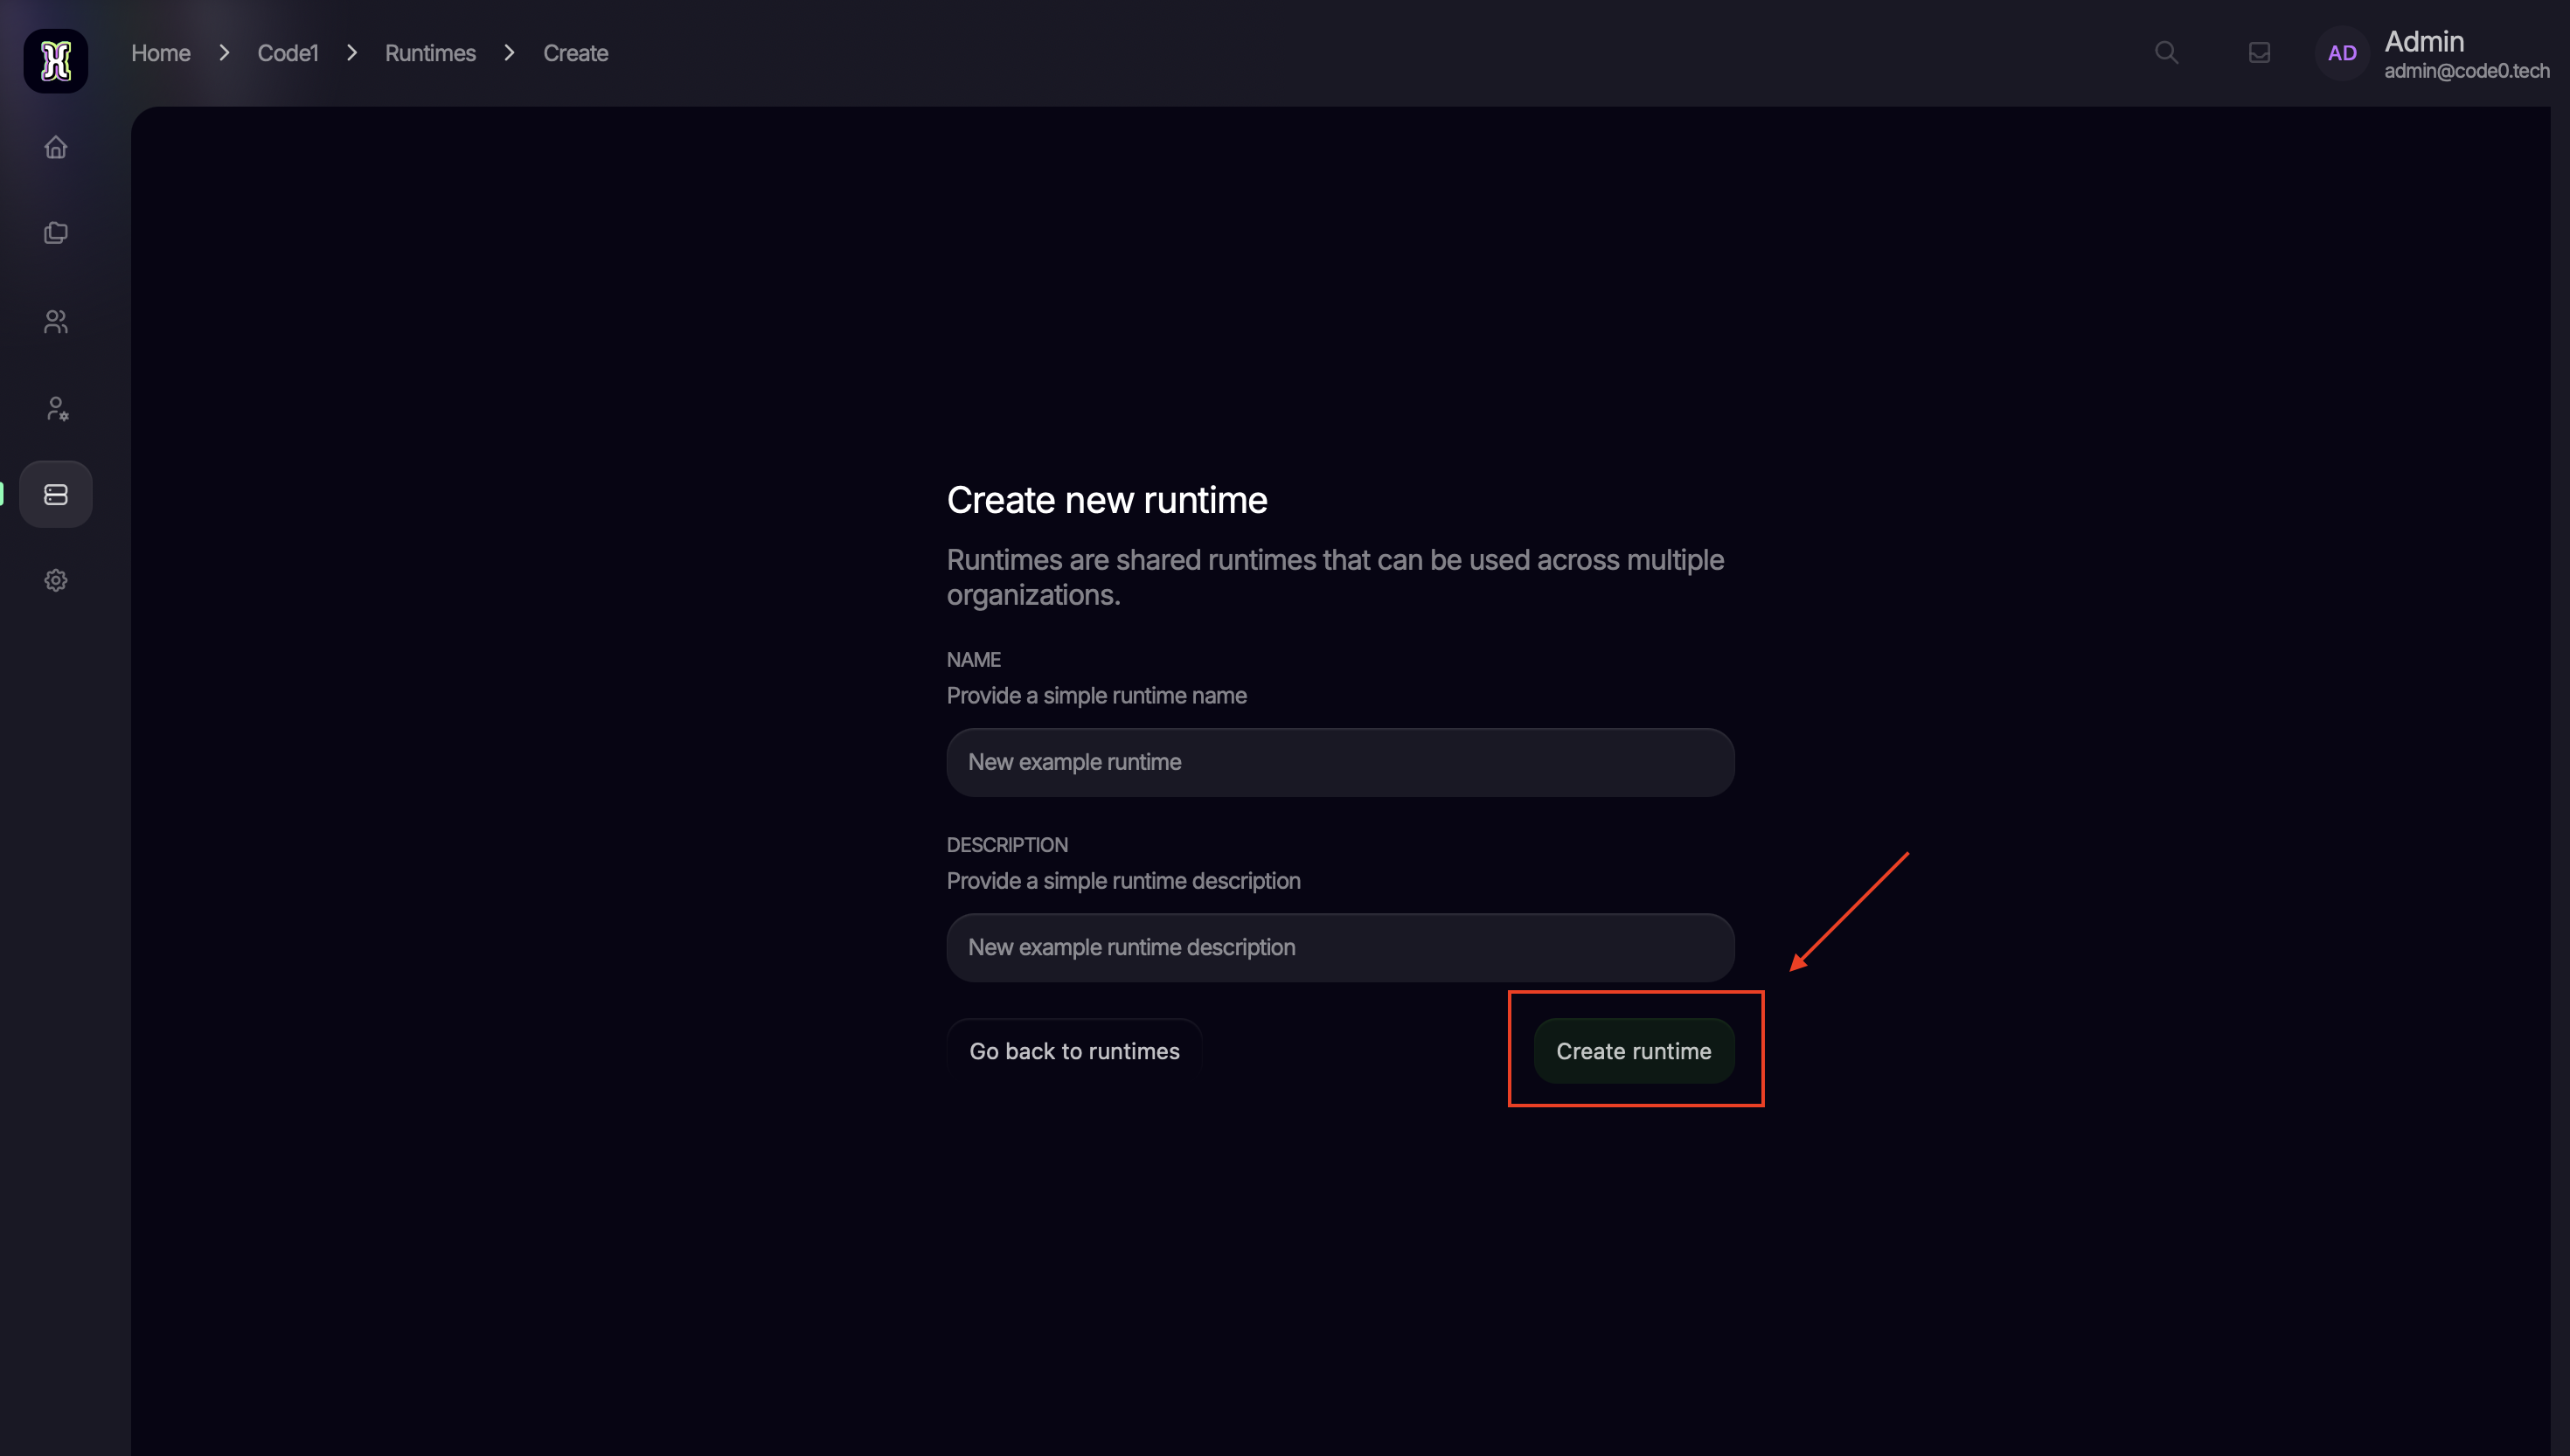Open the Home sidebar icon
The image size is (2570, 1456).
point(56,148)
